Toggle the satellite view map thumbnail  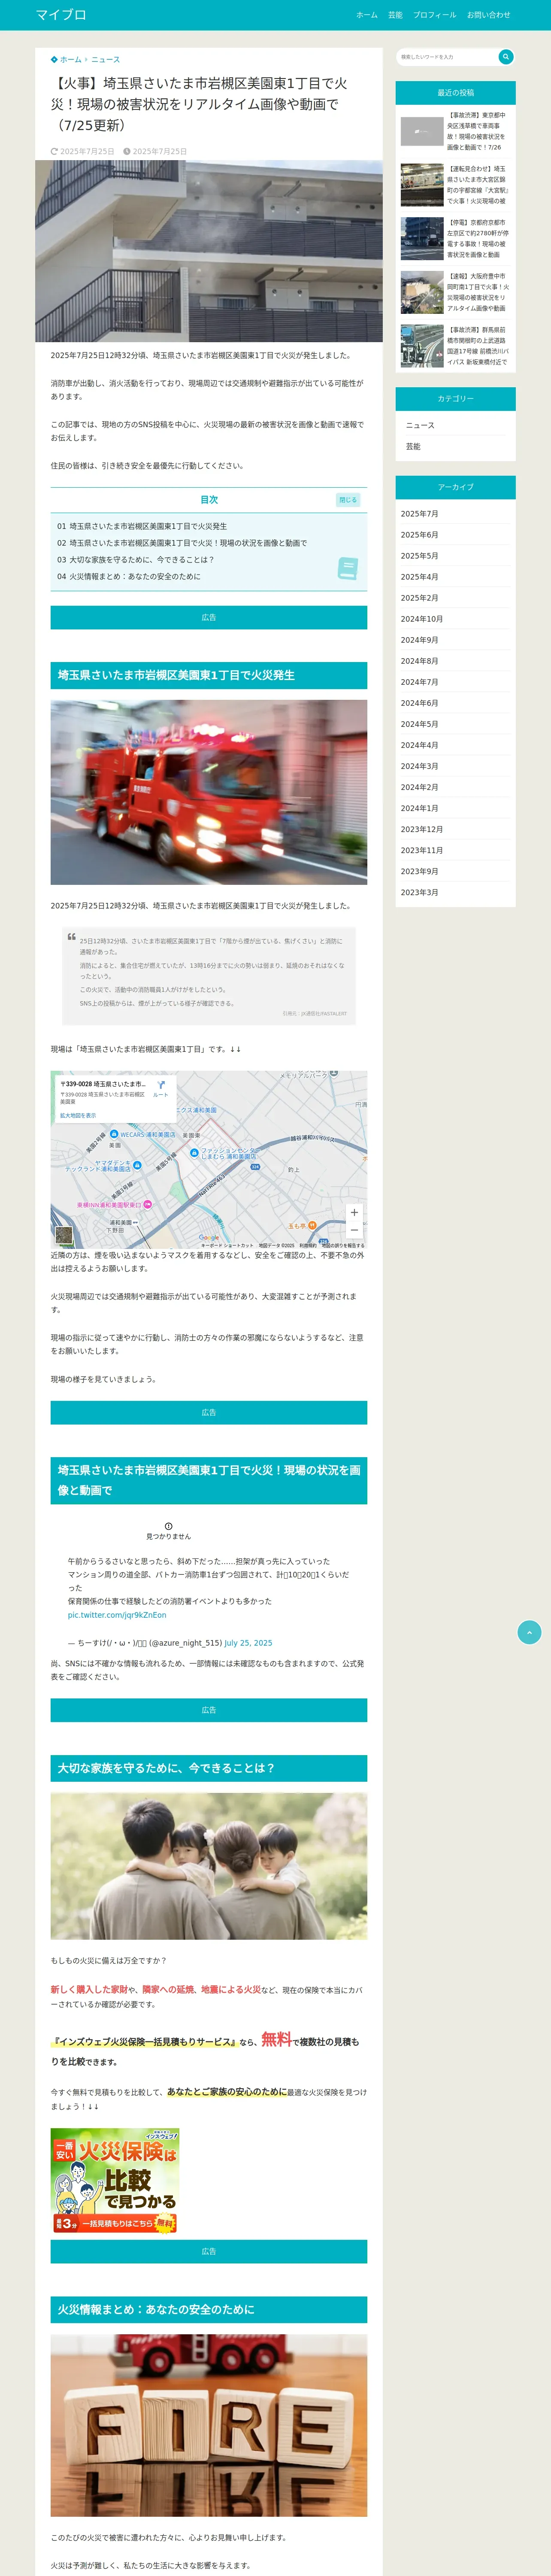64,1236
